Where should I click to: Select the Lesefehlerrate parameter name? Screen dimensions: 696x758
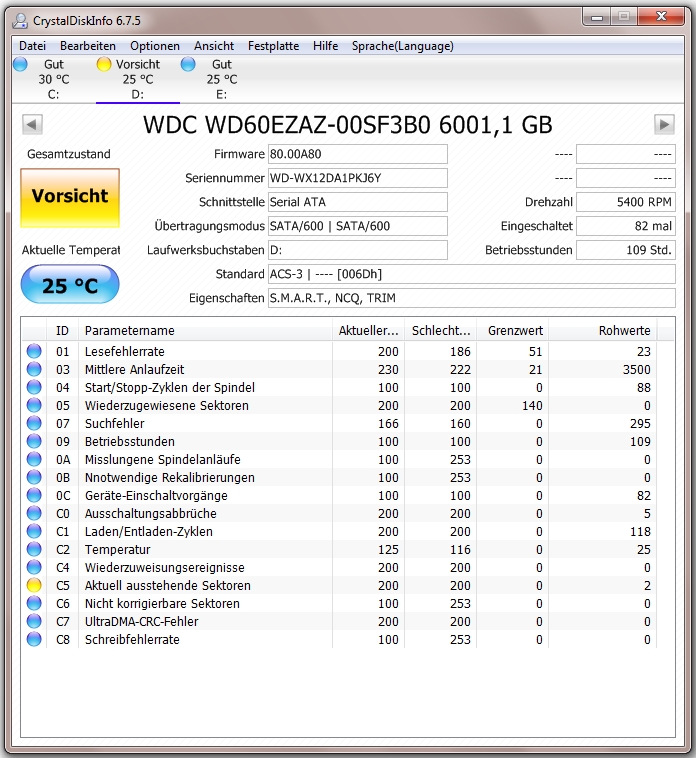click(125, 351)
